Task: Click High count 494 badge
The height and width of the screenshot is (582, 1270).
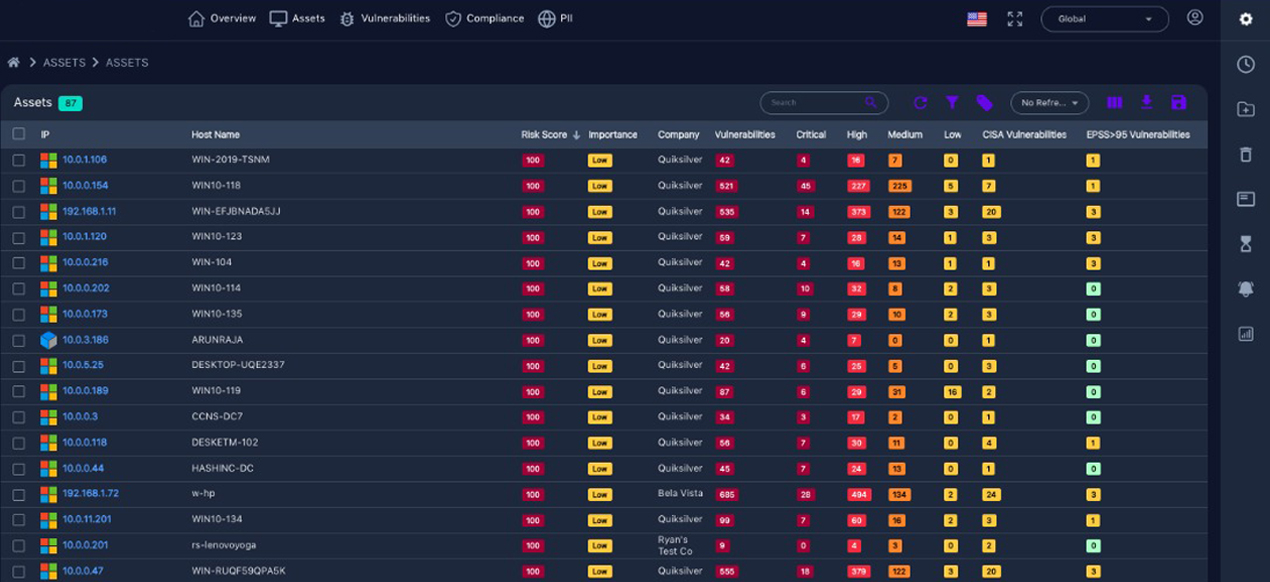Action: click(859, 494)
